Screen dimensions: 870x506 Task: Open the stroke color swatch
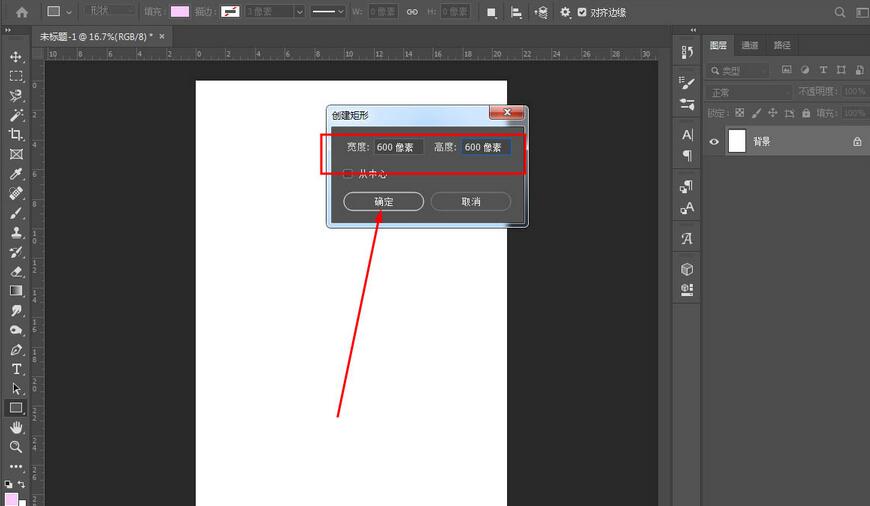pyautogui.click(x=230, y=12)
